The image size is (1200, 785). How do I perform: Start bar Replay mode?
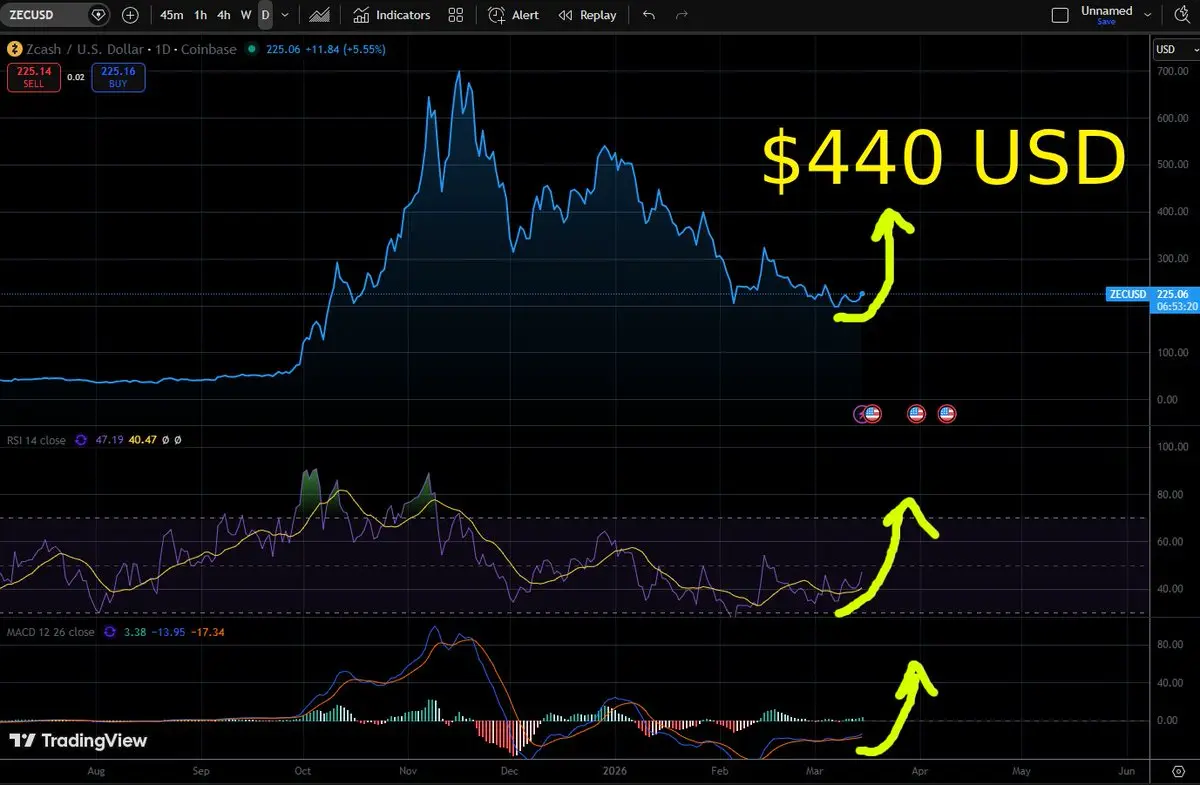tap(587, 15)
